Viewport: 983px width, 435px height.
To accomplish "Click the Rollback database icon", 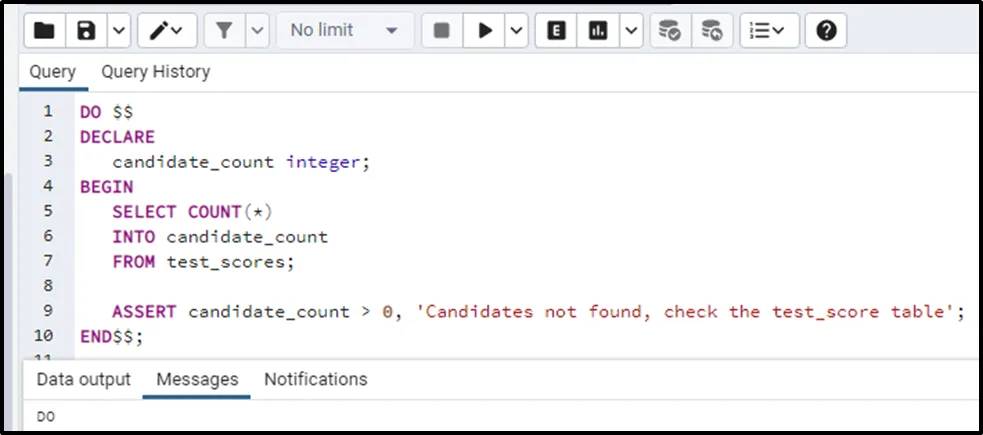I will (x=711, y=31).
